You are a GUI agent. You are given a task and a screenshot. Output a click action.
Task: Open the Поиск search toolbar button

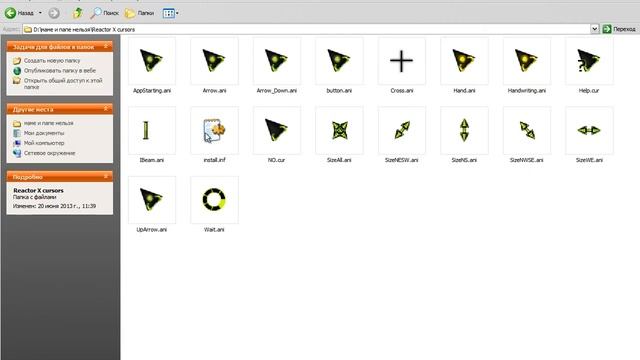104,13
